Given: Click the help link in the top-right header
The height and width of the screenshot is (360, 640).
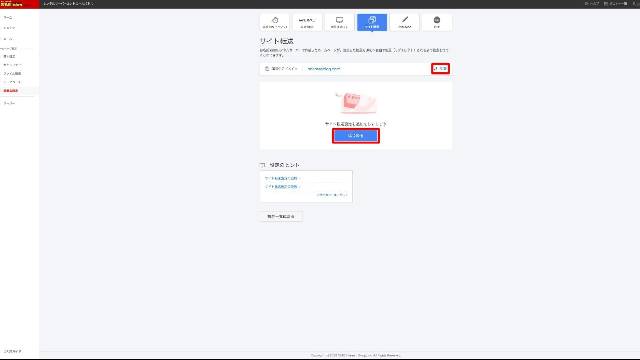Looking at the screenshot, I should coord(592,4).
